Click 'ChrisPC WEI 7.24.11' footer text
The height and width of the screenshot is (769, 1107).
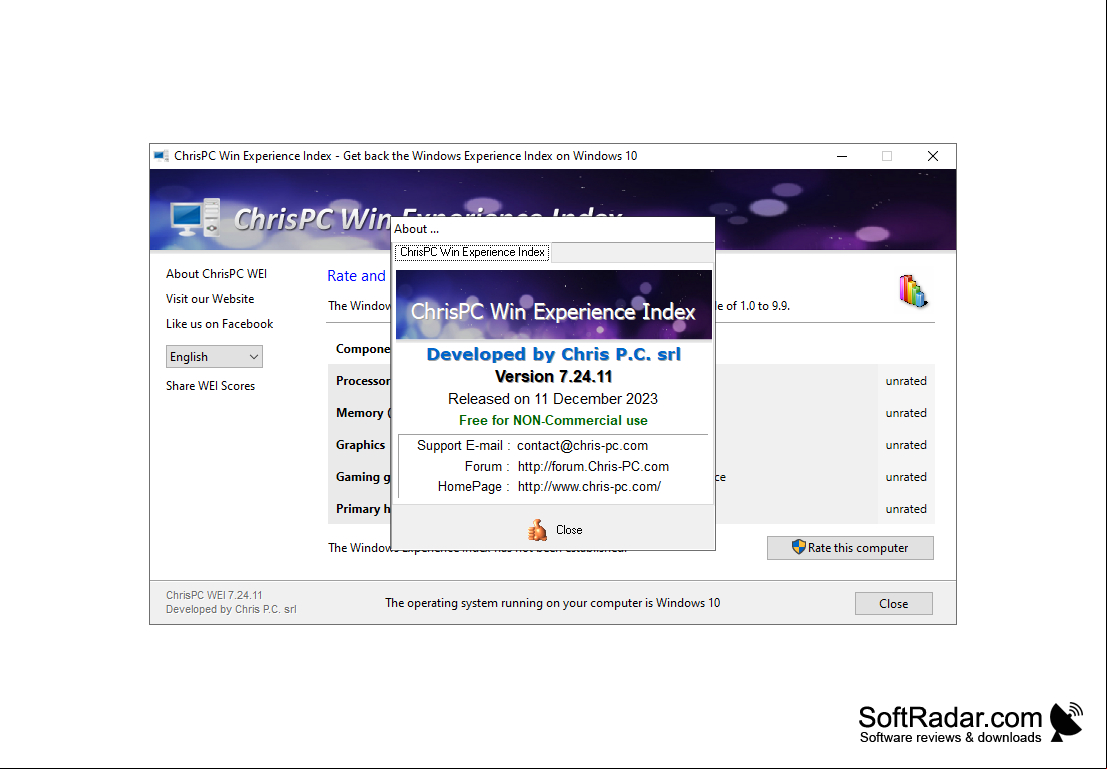(214, 595)
